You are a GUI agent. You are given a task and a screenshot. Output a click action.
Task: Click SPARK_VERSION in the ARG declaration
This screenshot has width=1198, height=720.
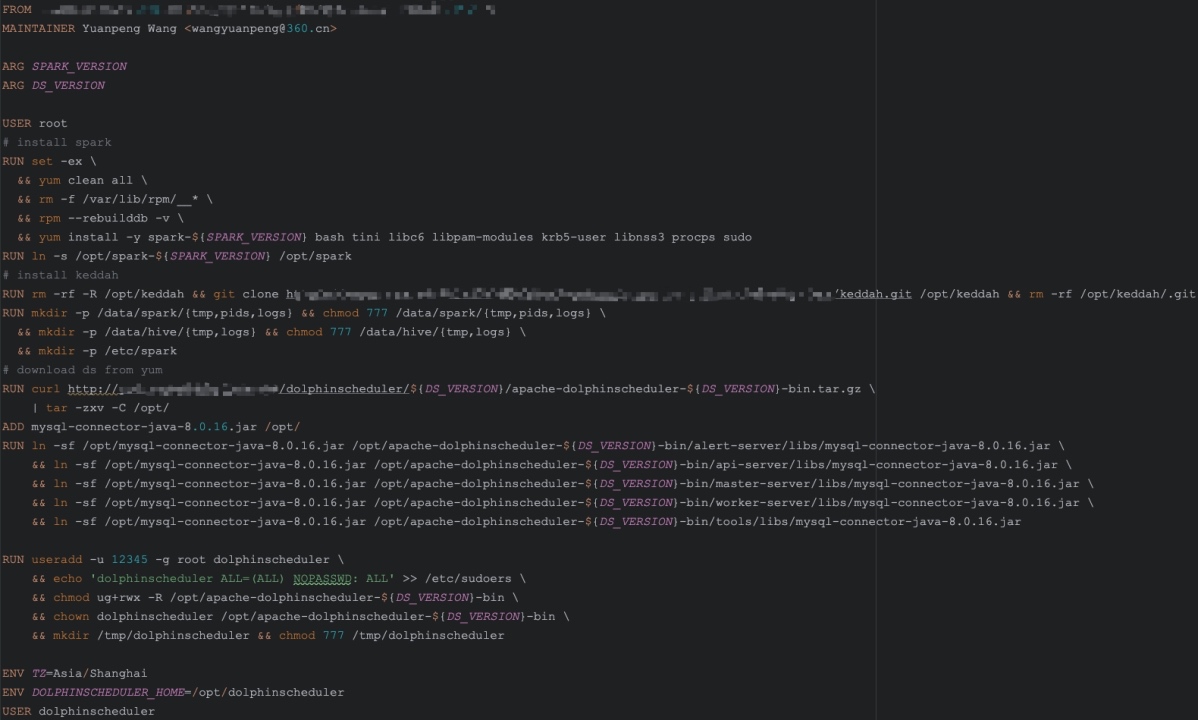[x=79, y=66]
